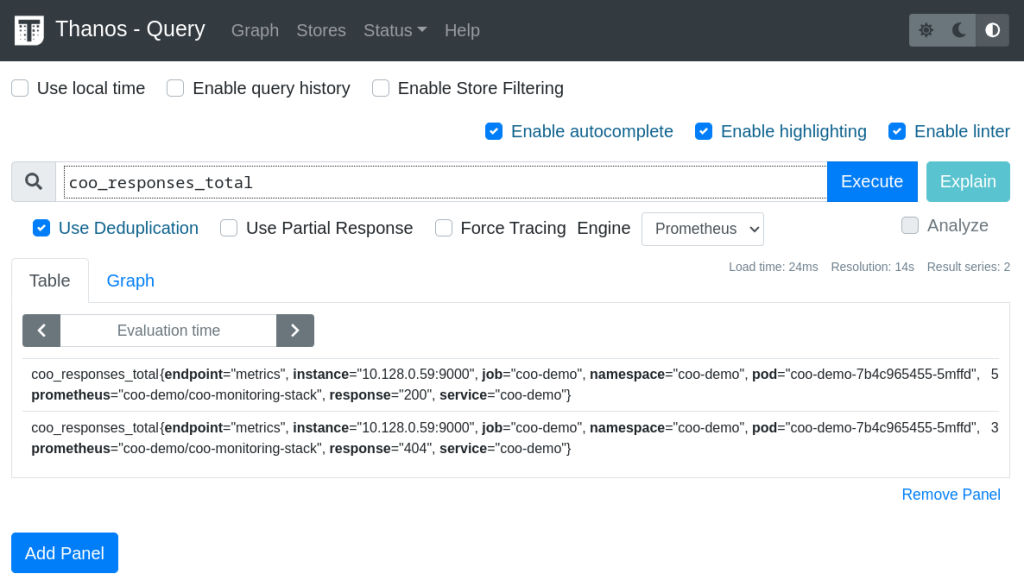Tick the Analyze checkbox

click(910, 225)
